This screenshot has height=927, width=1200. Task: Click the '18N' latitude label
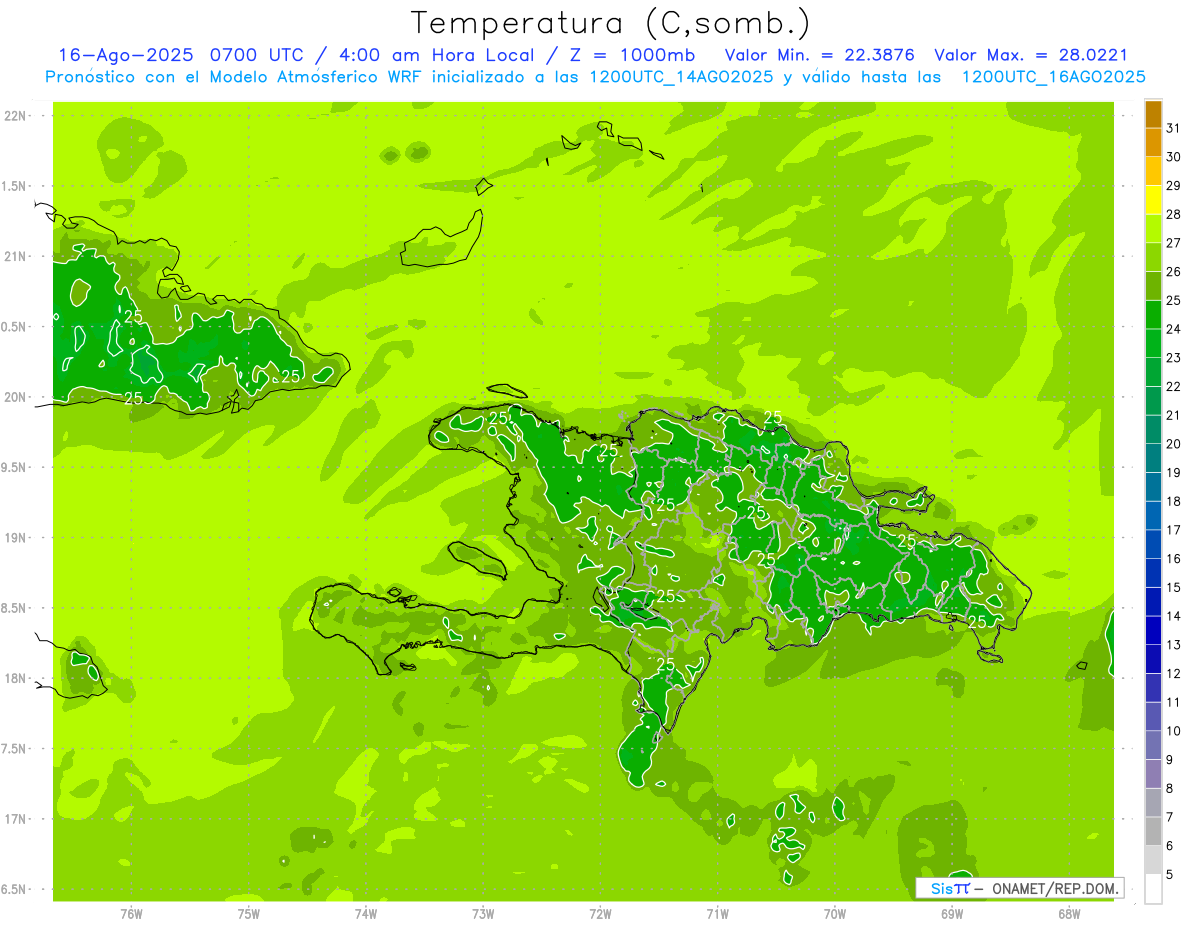pos(17,679)
